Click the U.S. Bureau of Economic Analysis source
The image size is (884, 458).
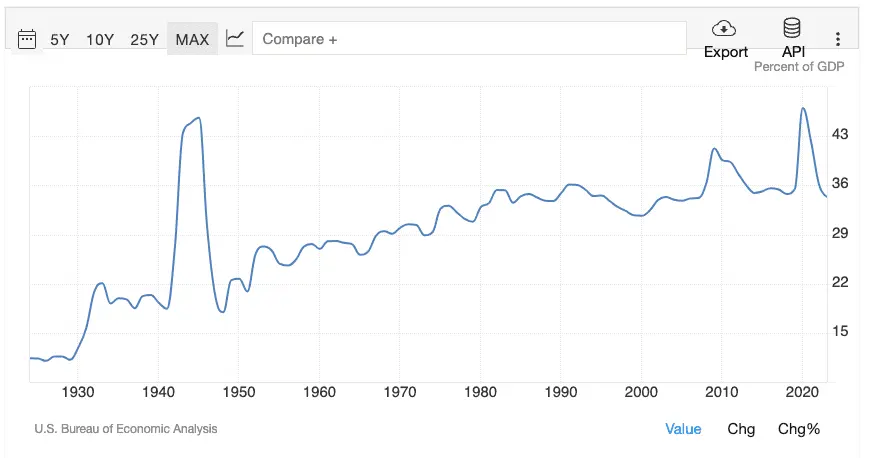point(125,429)
